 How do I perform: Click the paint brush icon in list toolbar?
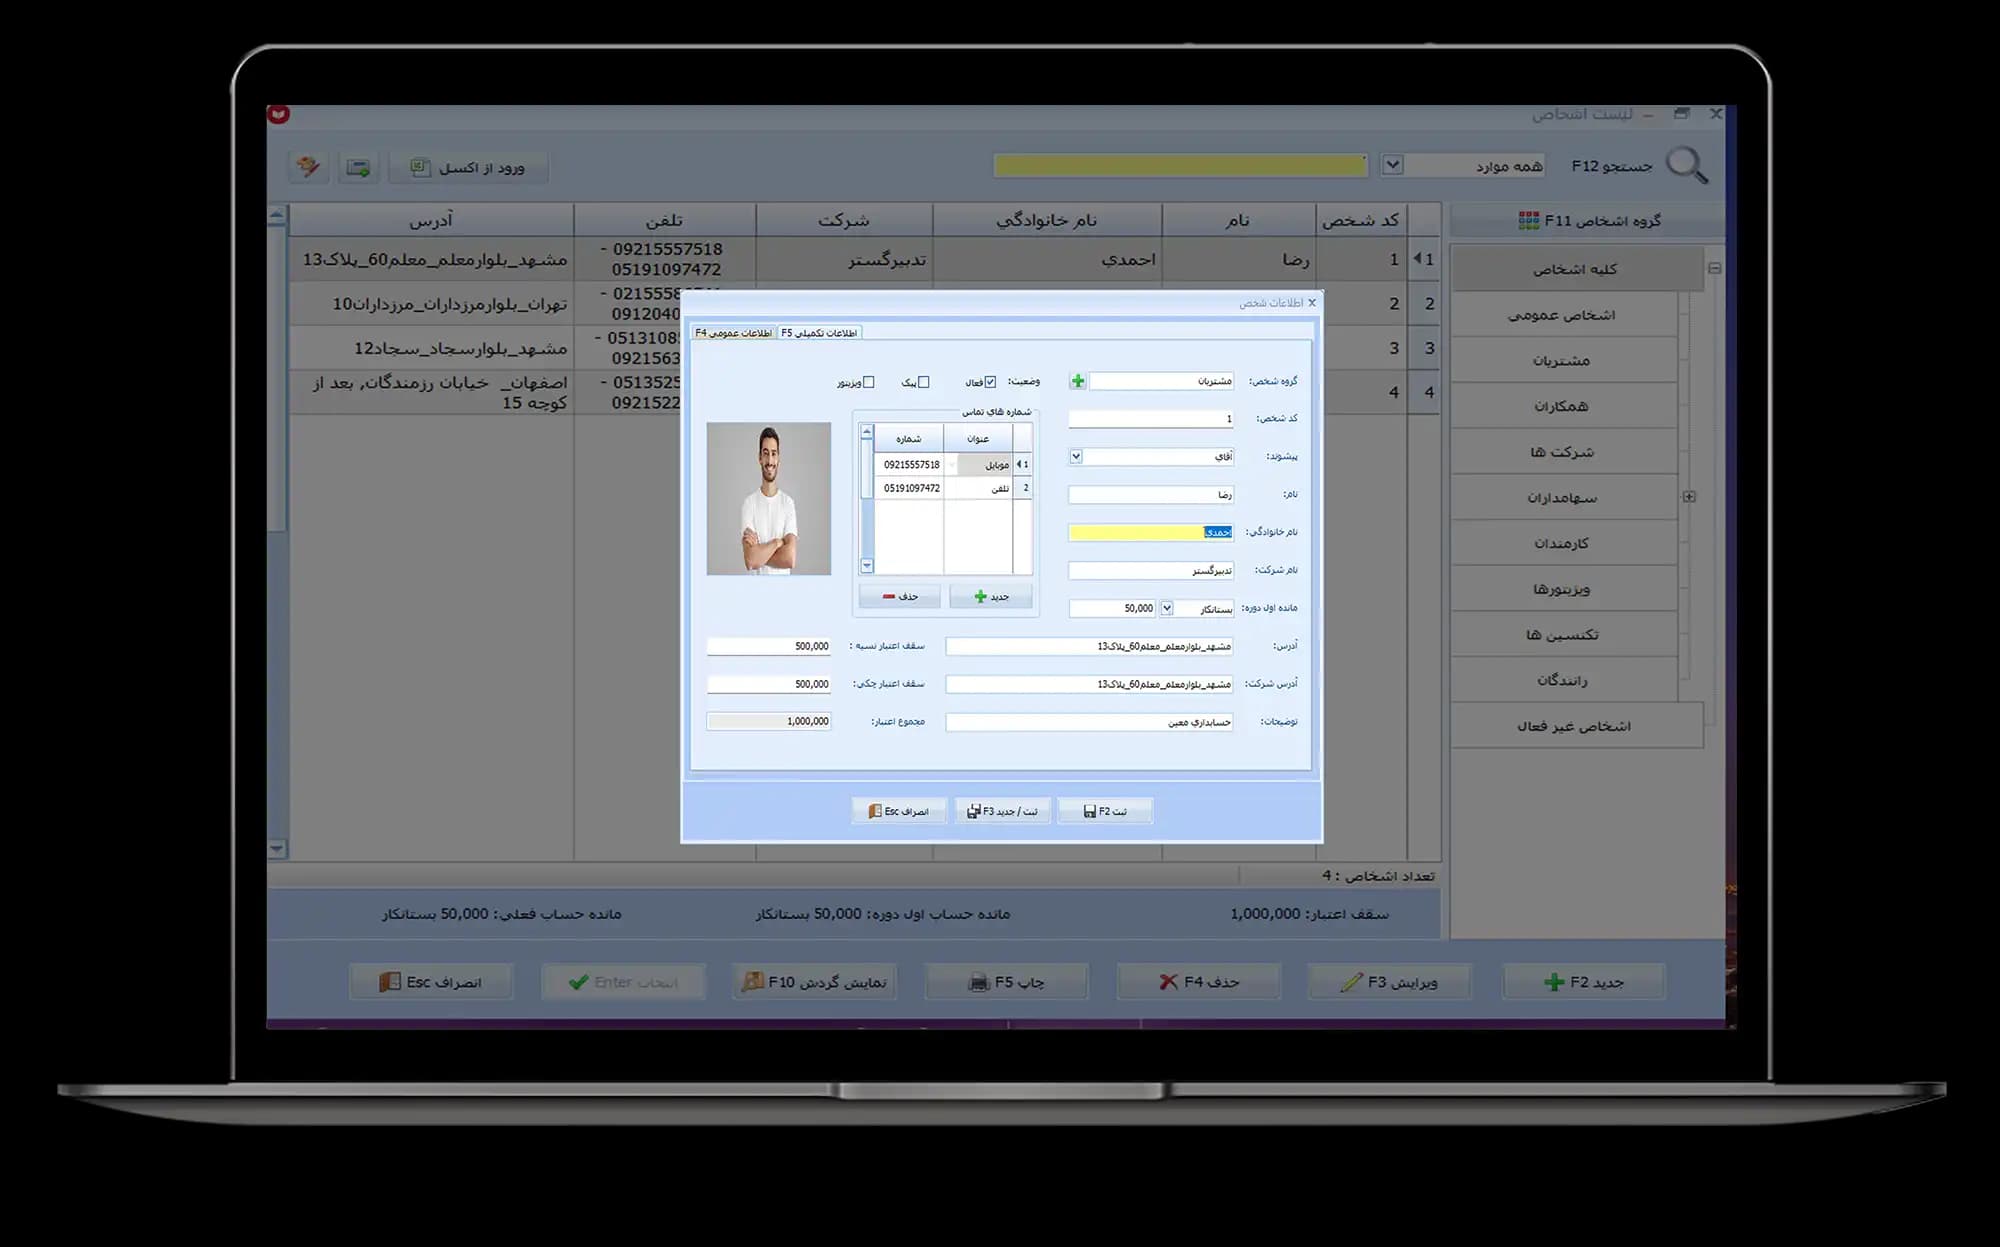(308, 167)
